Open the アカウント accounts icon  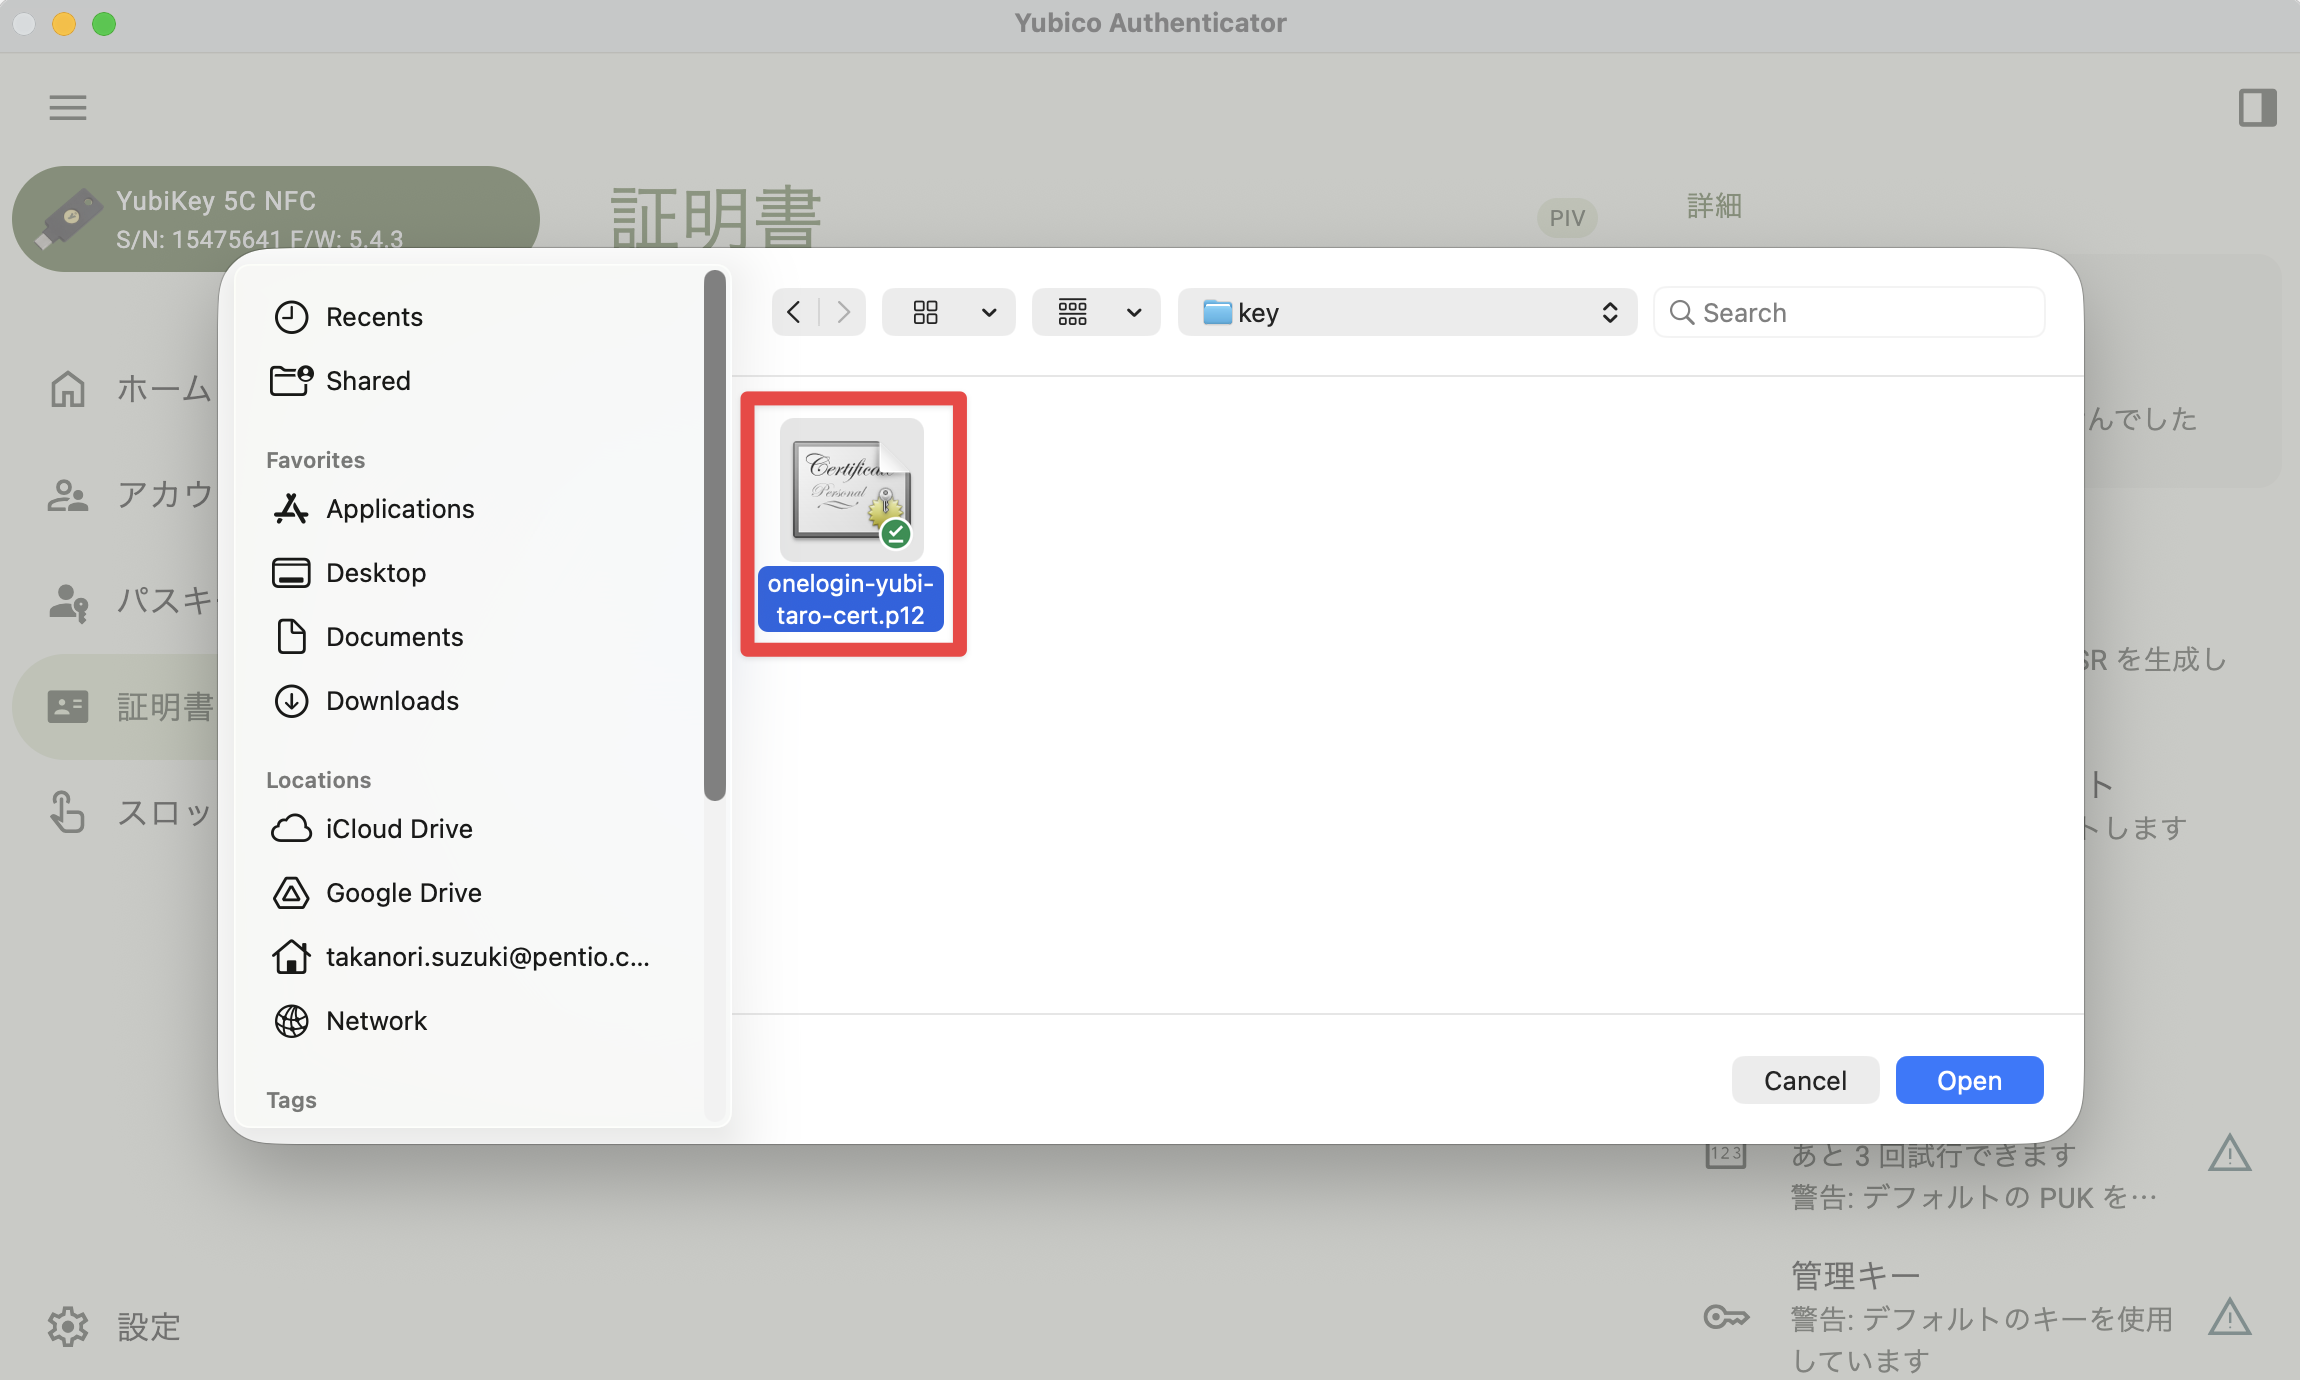point(68,495)
